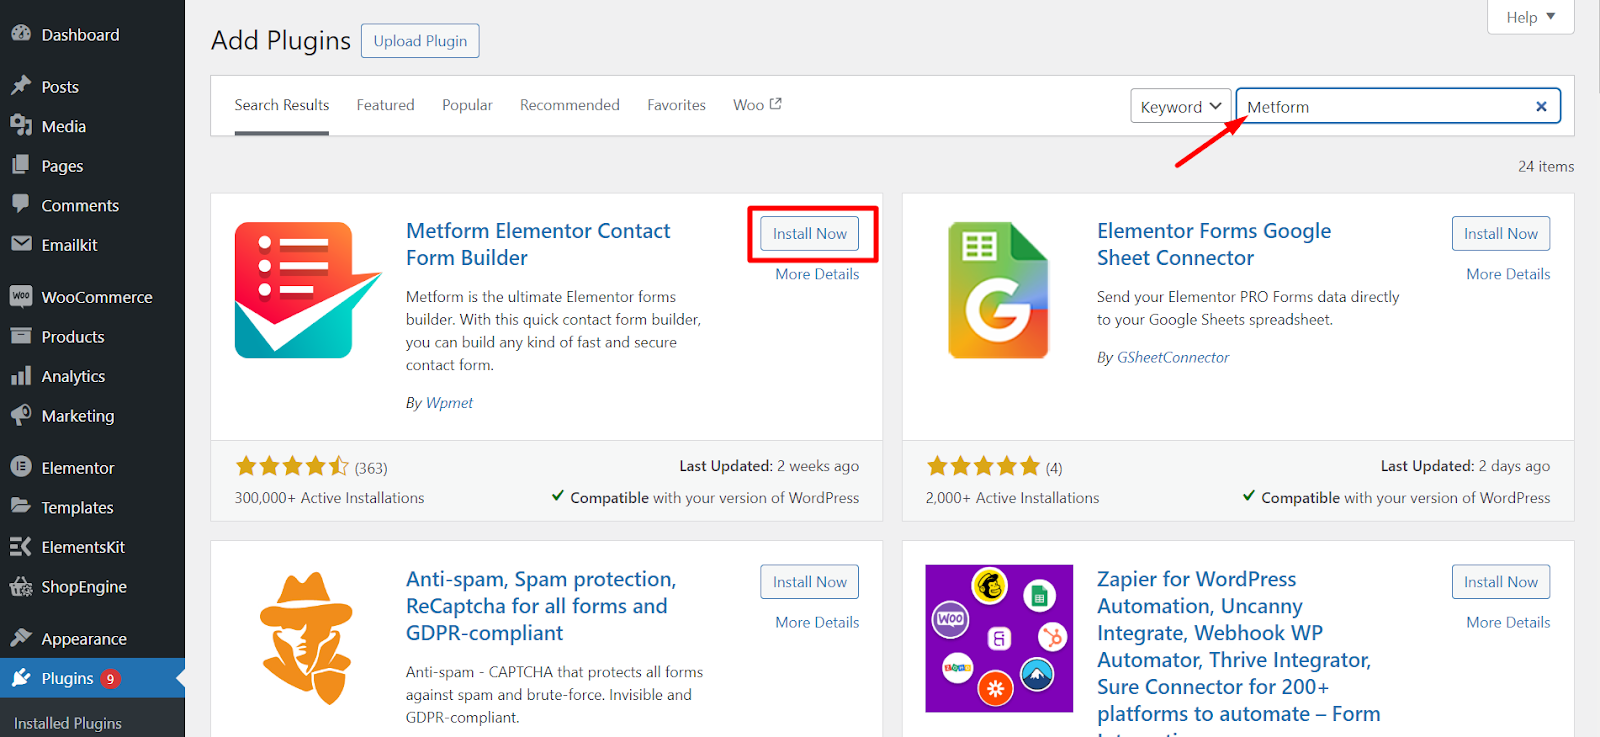Click the Products box icon
The width and height of the screenshot is (1600, 737).
click(x=21, y=336)
